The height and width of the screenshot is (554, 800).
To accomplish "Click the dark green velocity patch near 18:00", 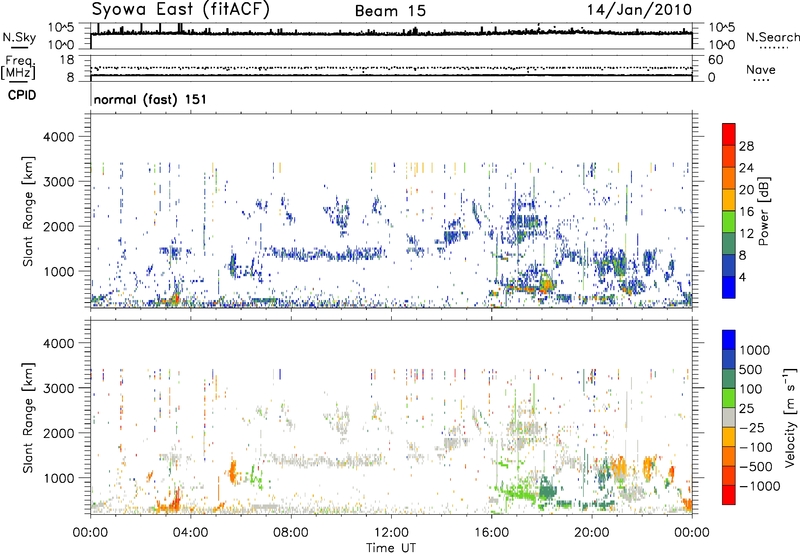I will 547,489.
